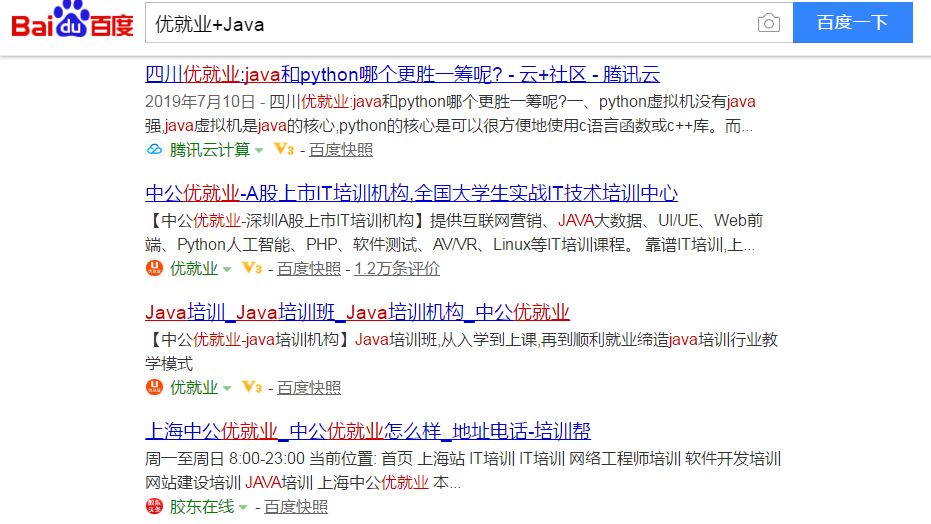Click 优就业 source name under Java培训 result
The height and width of the screenshot is (524, 931).
(194, 387)
